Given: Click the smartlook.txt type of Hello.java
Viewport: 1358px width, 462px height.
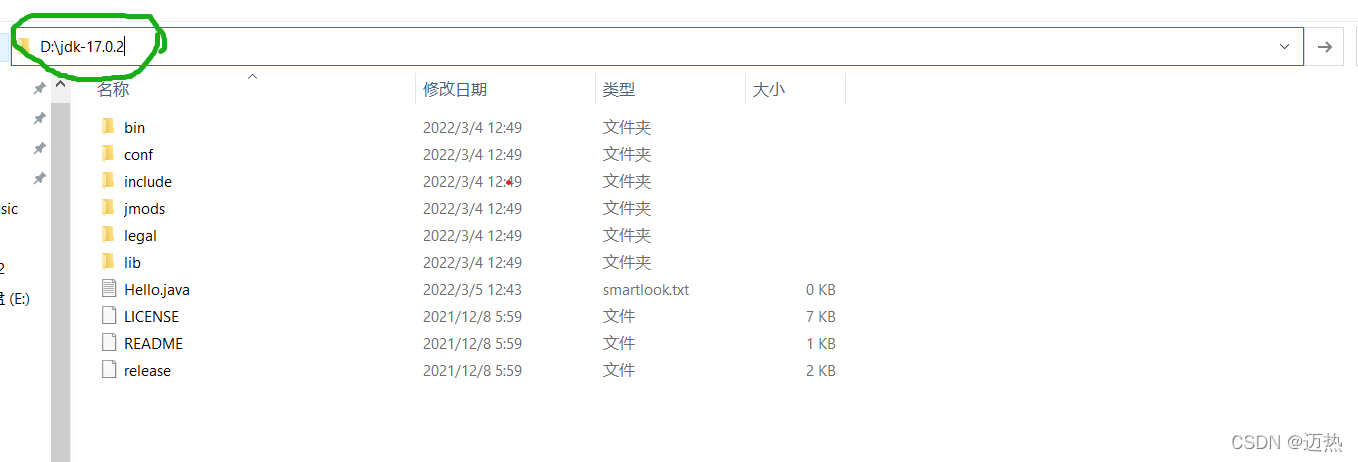Looking at the screenshot, I should pyautogui.click(x=646, y=290).
